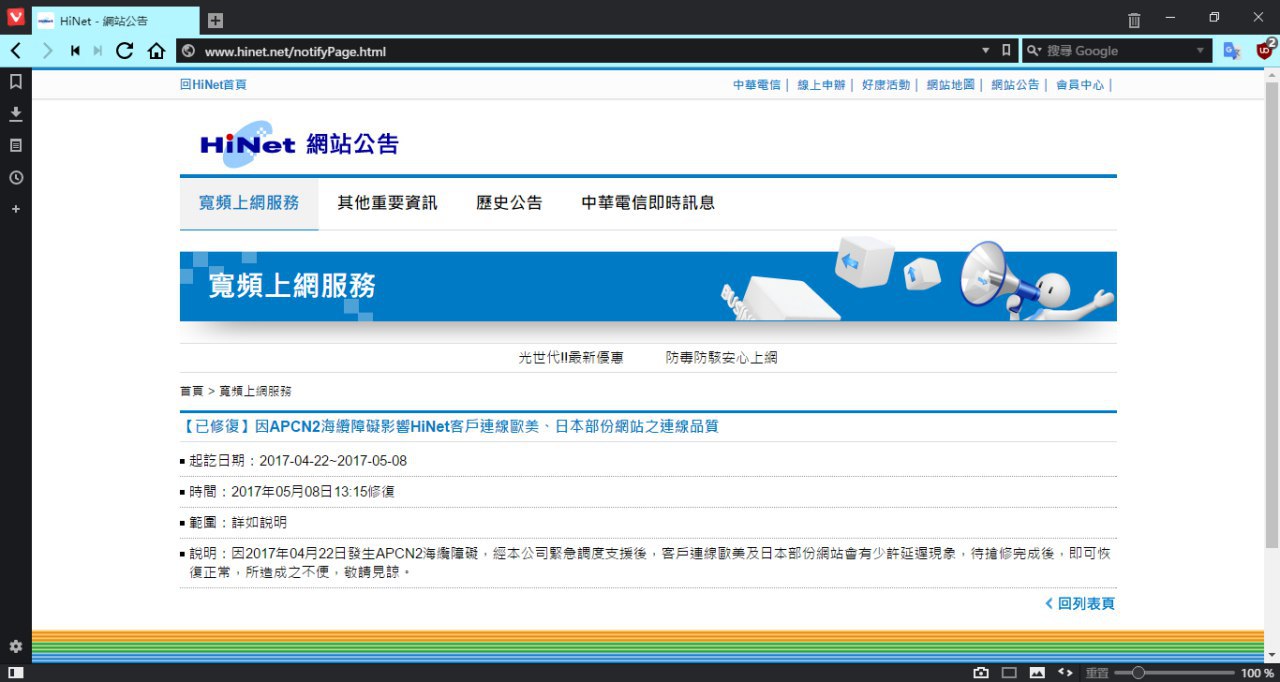Bookmark this page from the address bar
Image resolution: width=1280 pixels, height=682 pixels.
[1006, 50]
